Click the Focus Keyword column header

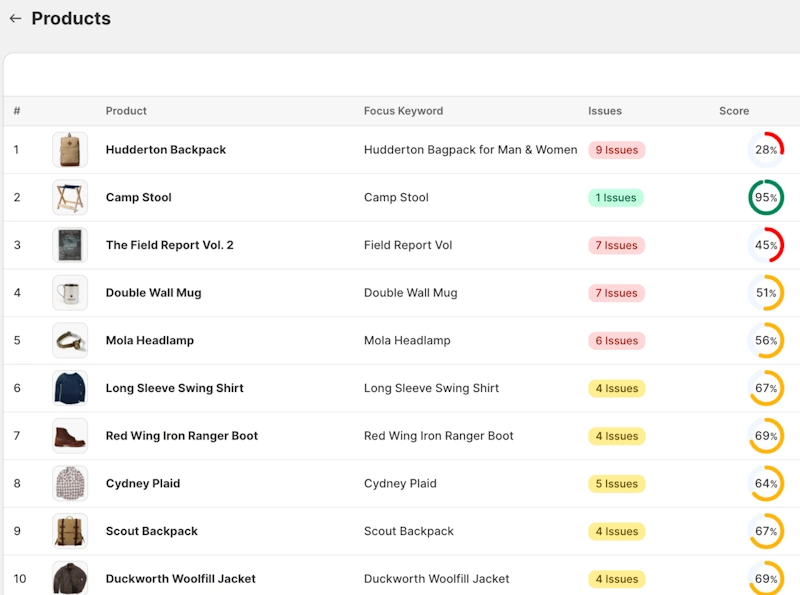point(403,111)
